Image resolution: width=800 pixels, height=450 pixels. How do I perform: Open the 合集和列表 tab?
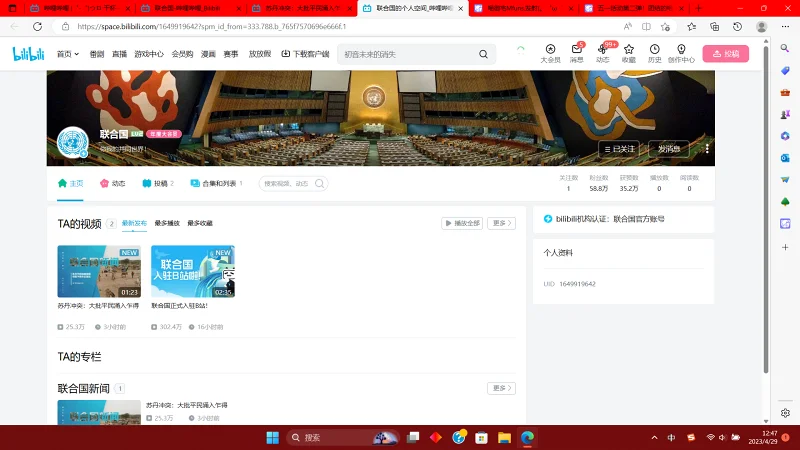coord(216,183)
